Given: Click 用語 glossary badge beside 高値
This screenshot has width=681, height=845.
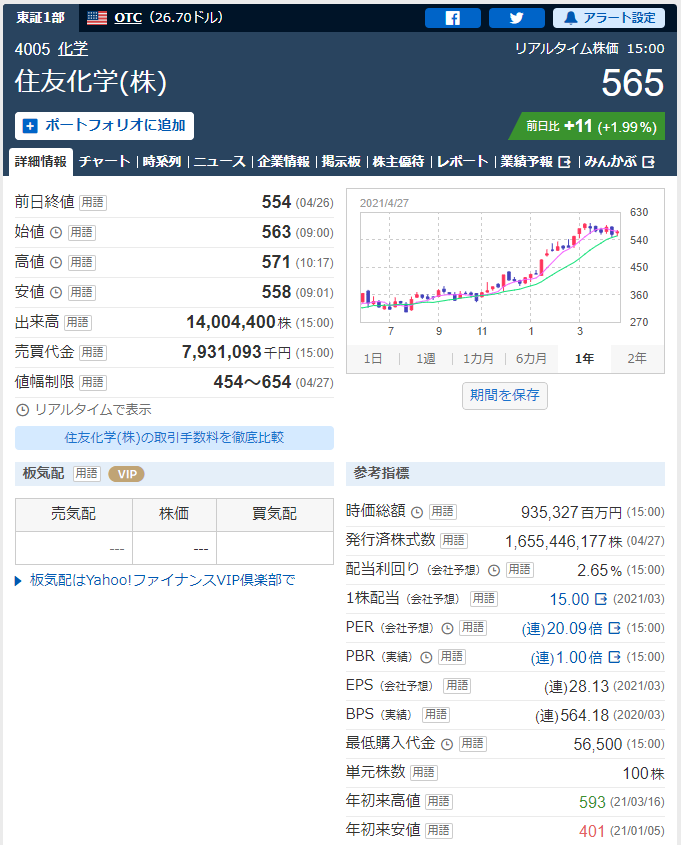Looking at the screenshot, I should [x=82, y=262].
